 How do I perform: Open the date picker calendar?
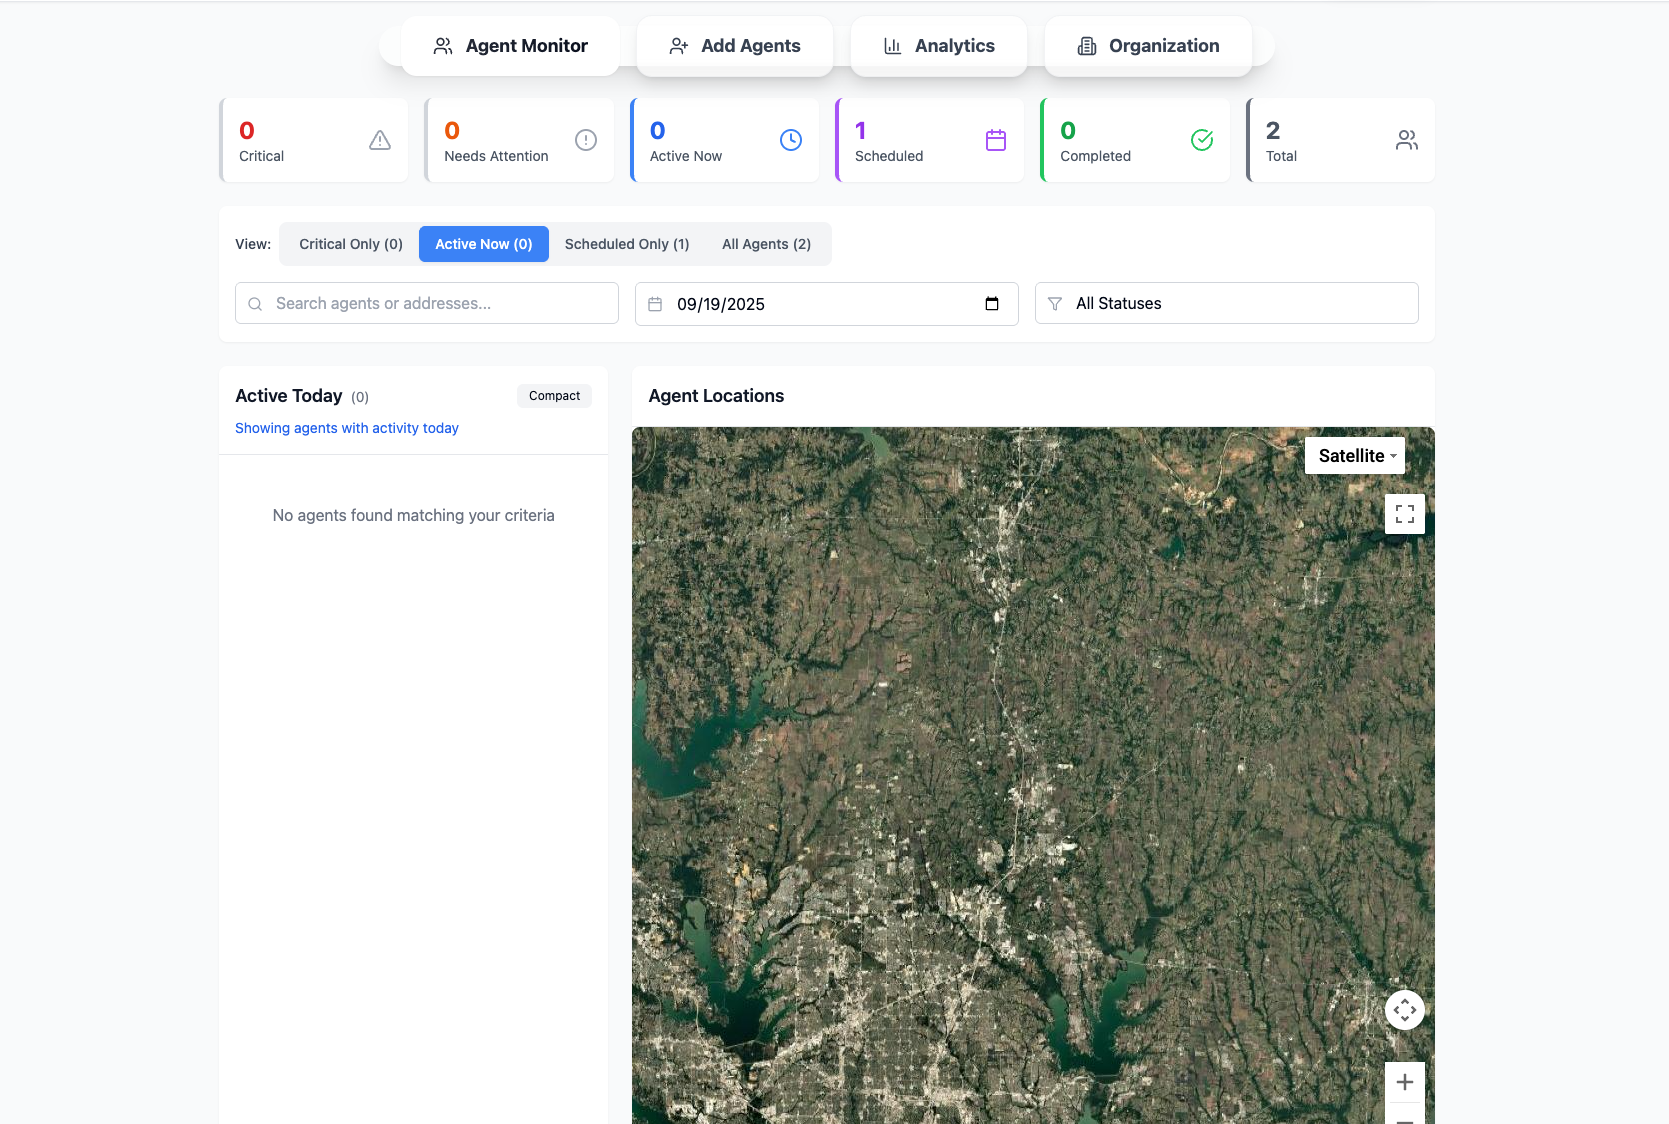click(x=991, y=303)
